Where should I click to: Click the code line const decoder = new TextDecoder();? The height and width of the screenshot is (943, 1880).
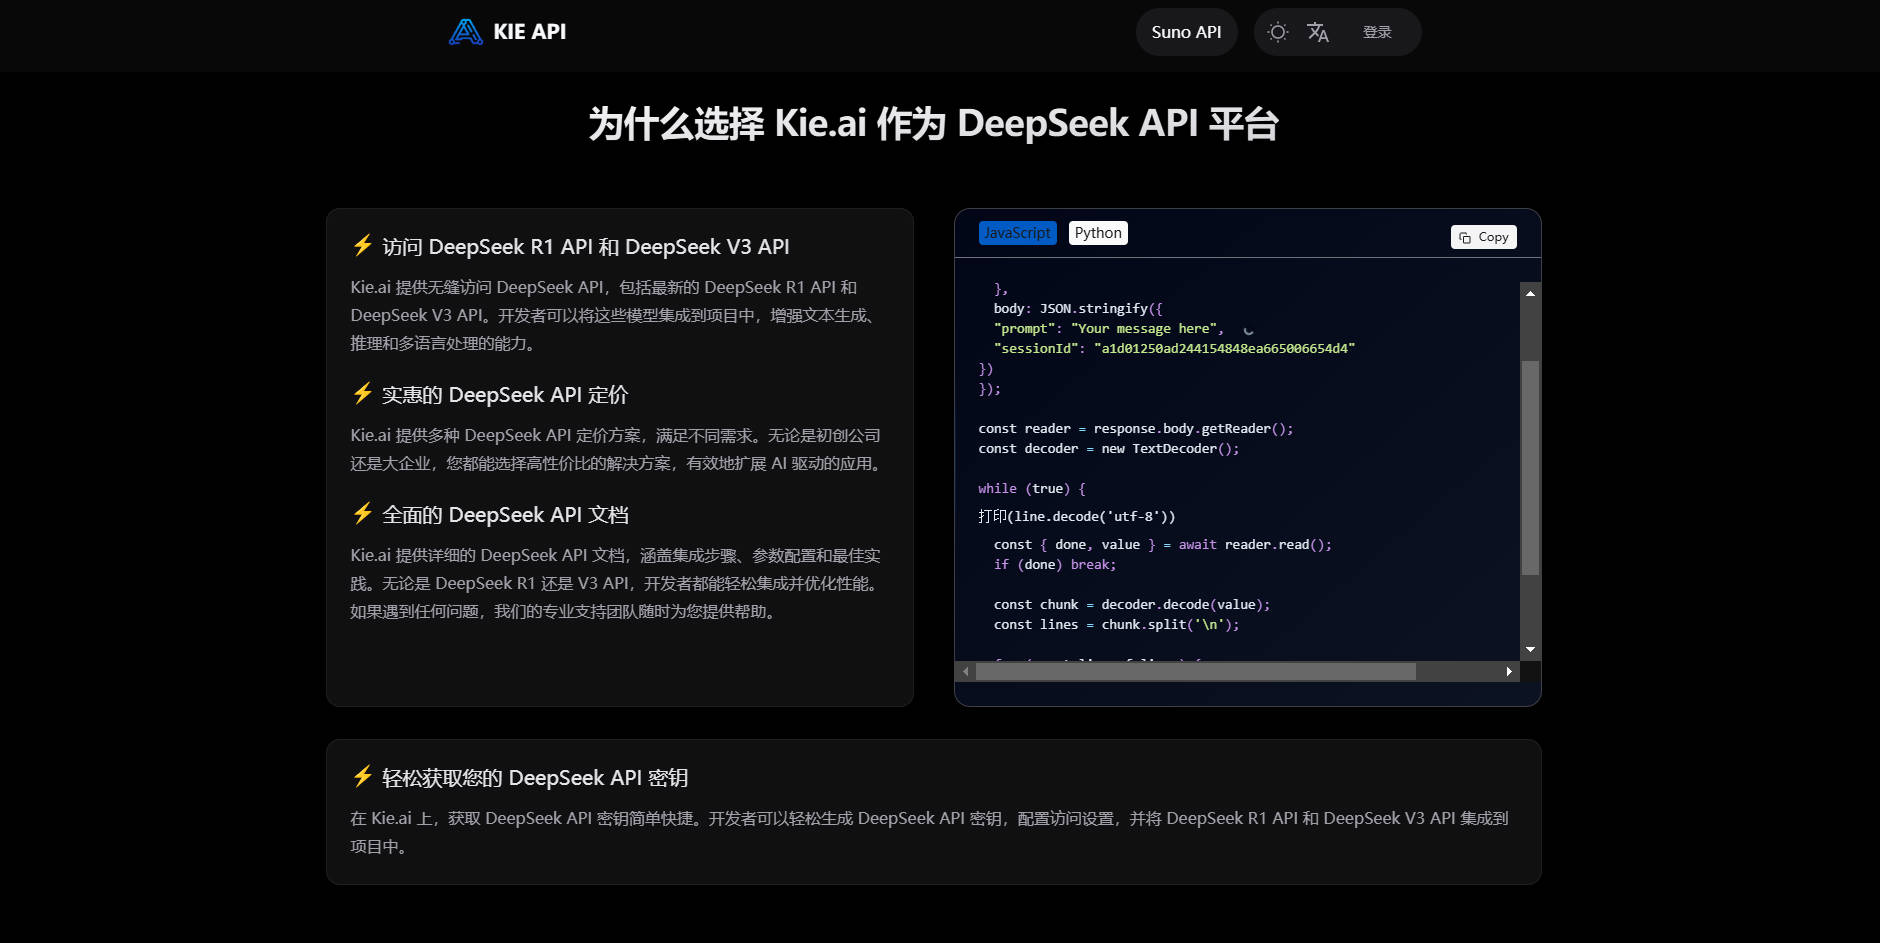click(1109, 448)
